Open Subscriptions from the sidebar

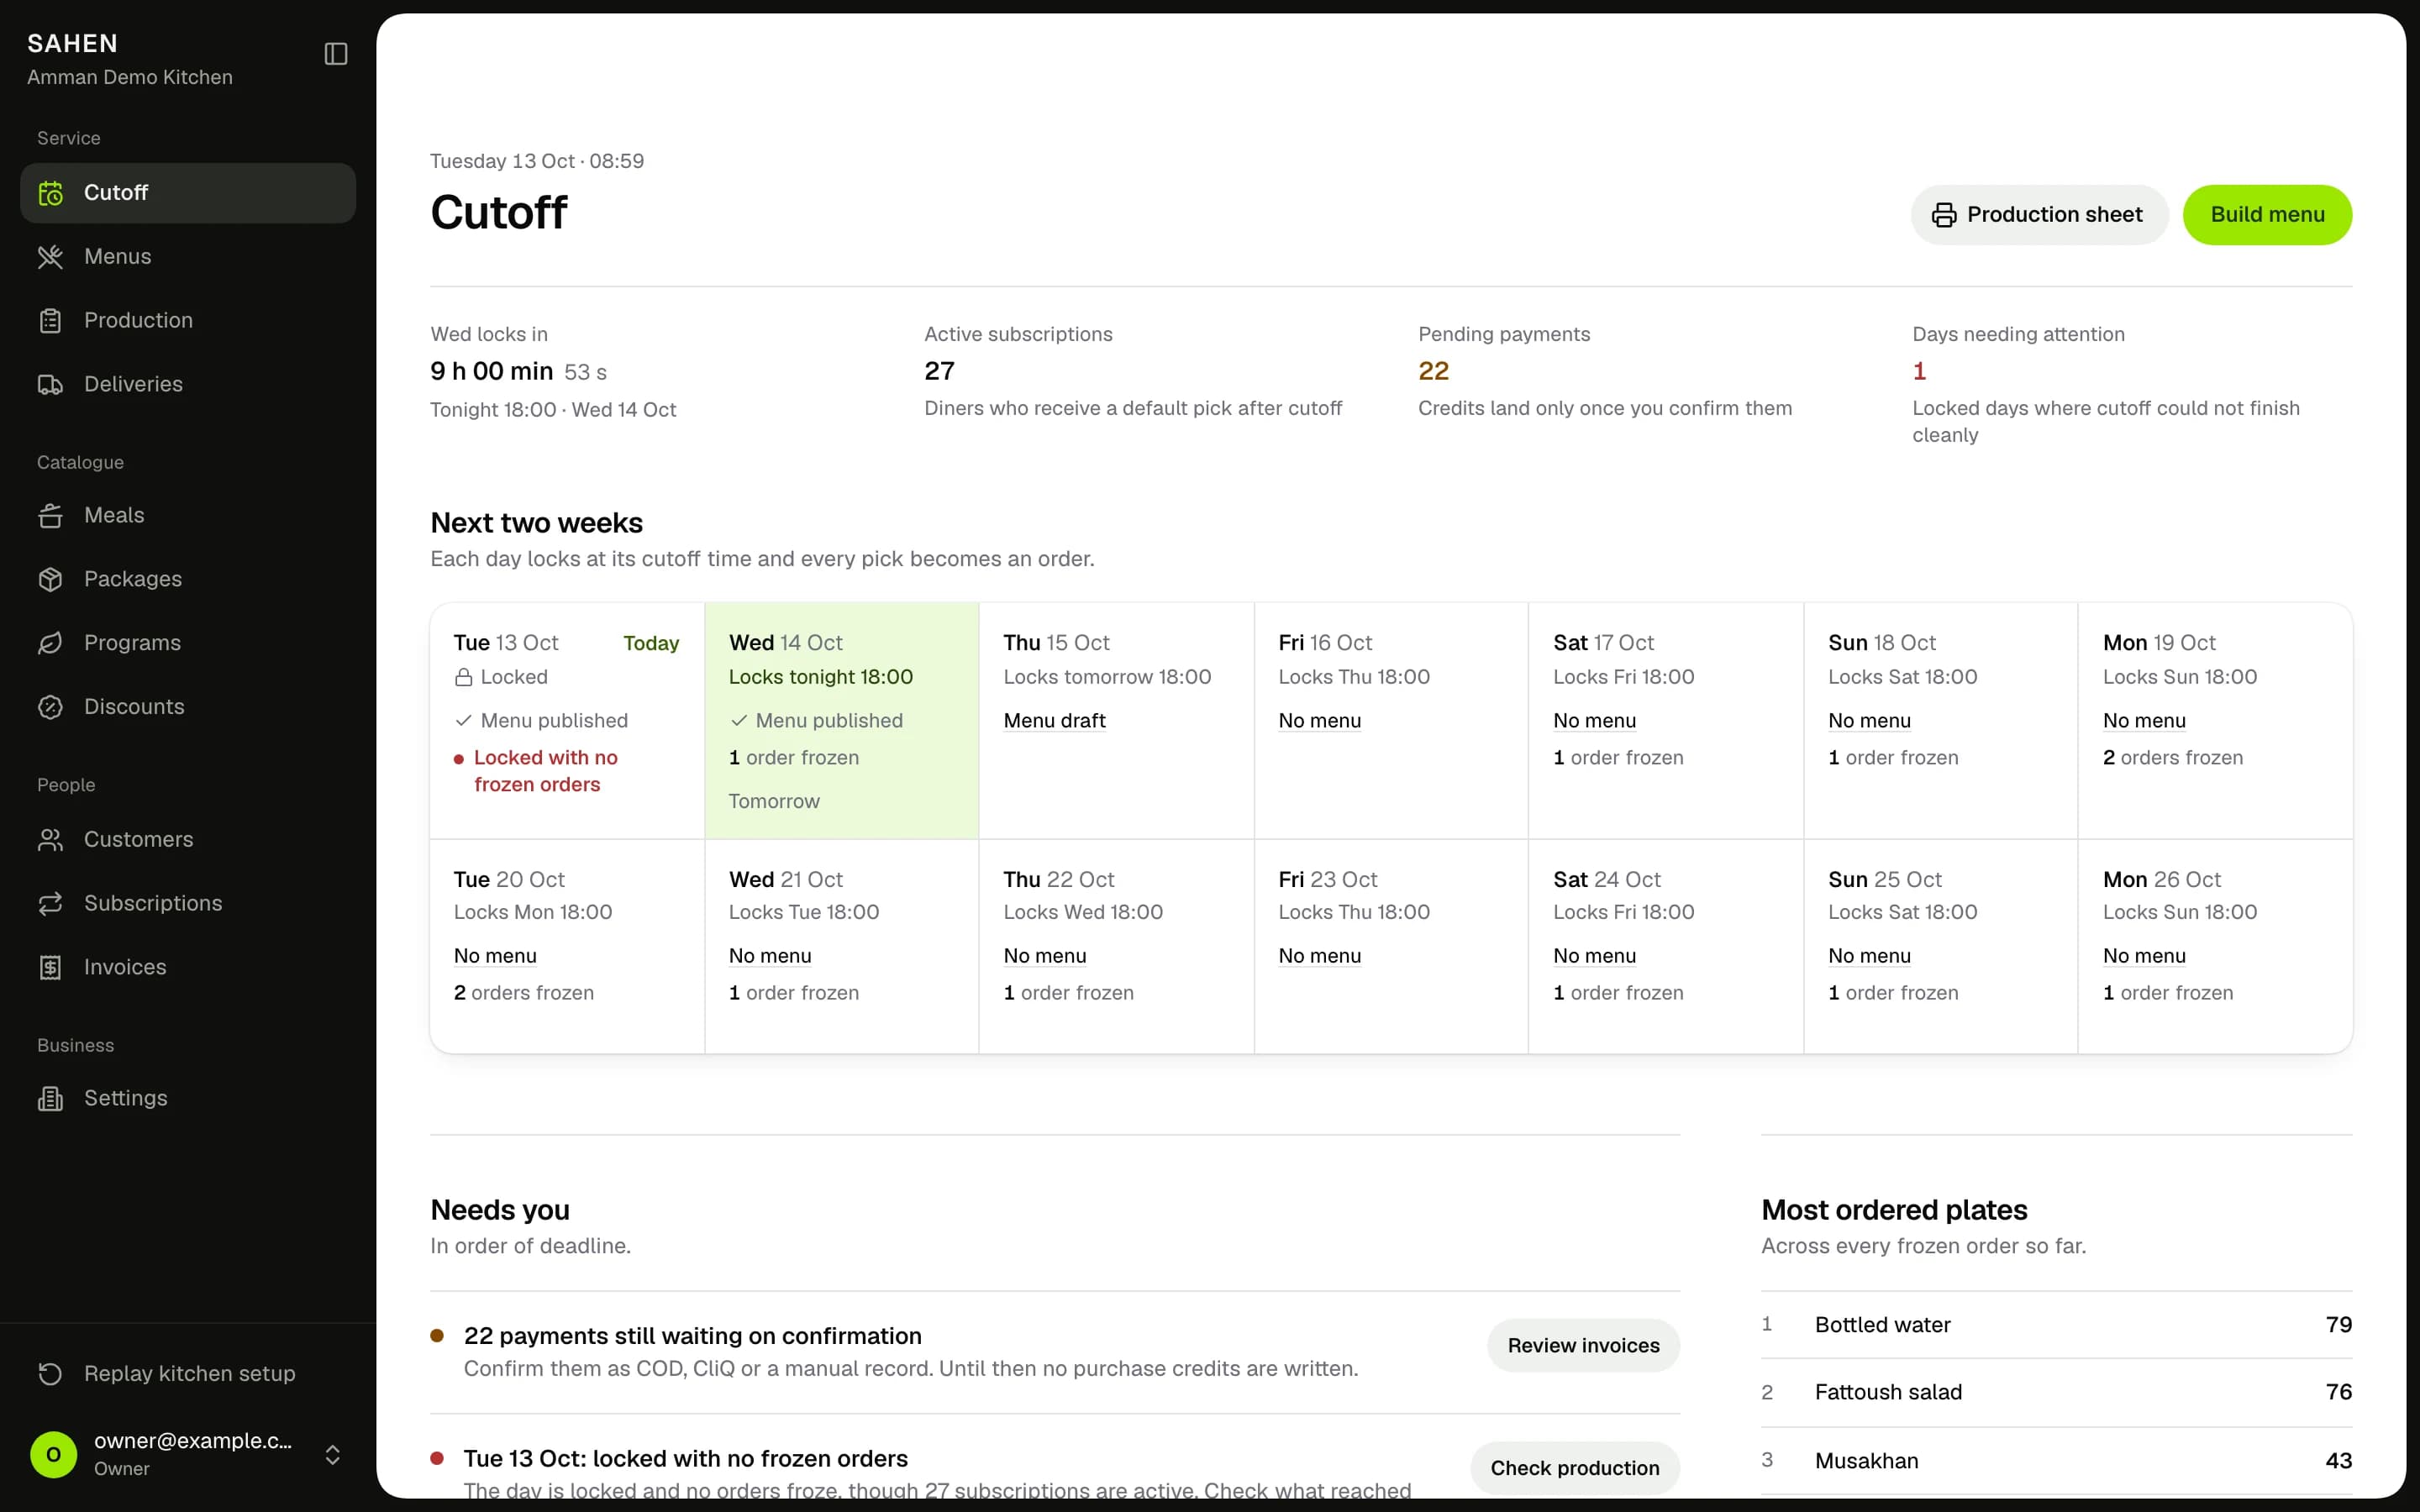[x=188, y=904]
